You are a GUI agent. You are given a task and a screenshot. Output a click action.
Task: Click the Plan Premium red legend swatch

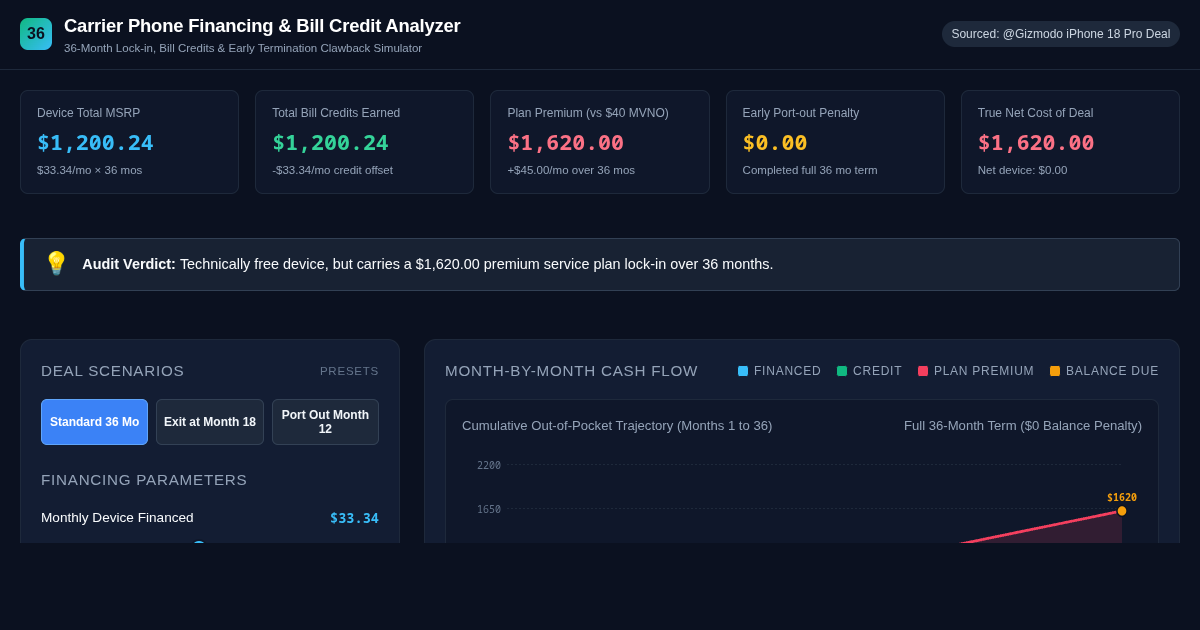(923, 371)
